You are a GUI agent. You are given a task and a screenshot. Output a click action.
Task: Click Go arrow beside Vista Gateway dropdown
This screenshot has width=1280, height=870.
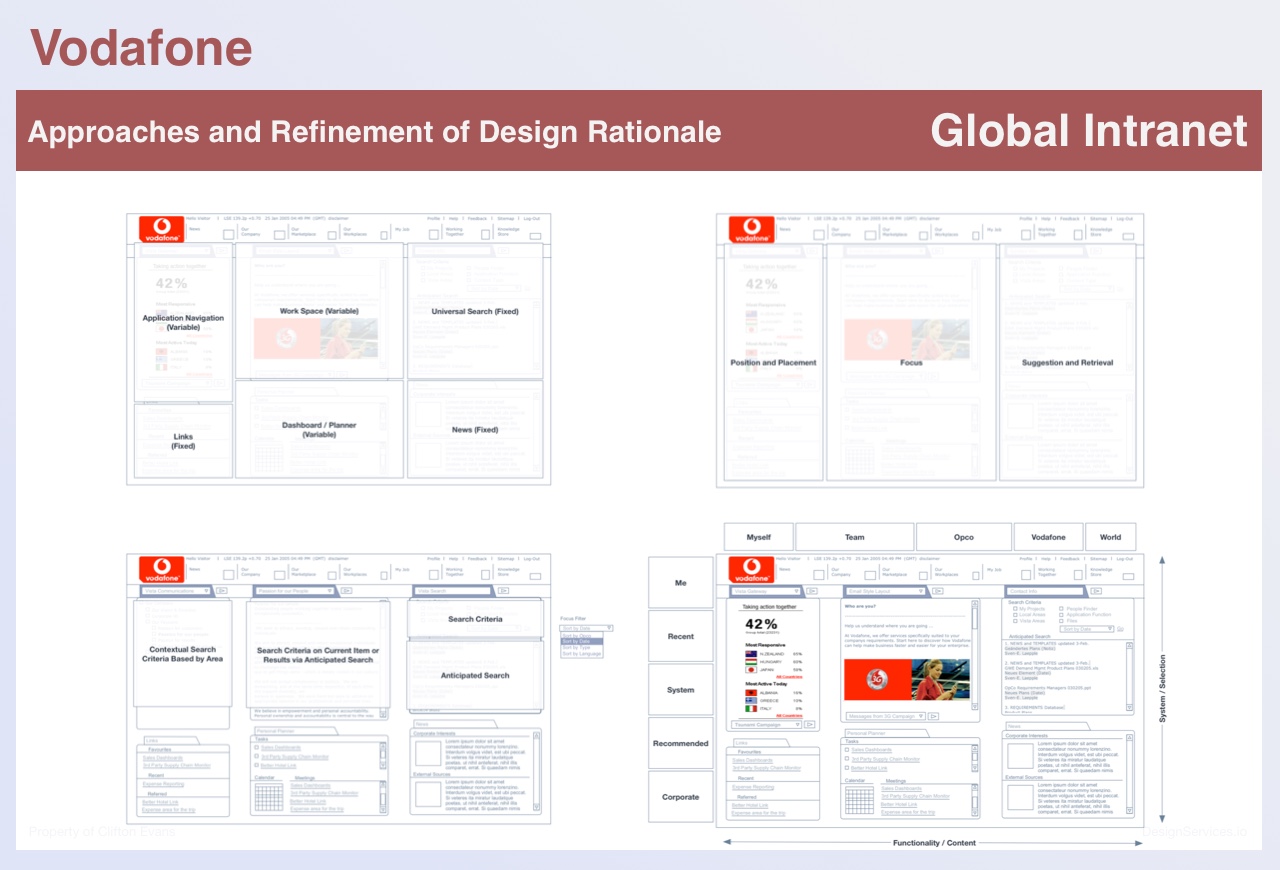[x=811, y=592]
